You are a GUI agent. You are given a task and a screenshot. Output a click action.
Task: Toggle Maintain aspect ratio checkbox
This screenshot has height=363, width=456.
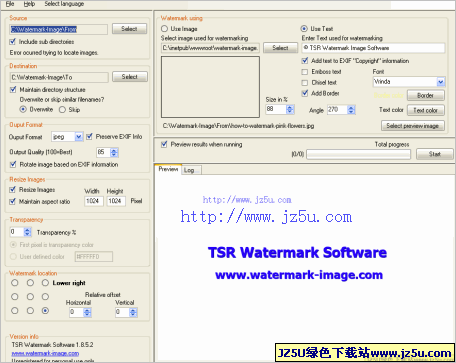tap(13, 201)
